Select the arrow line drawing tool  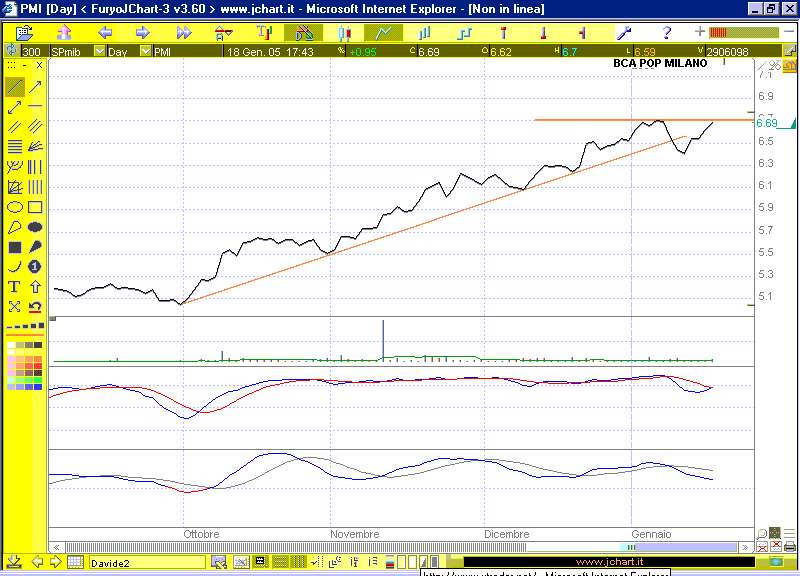point(35,87)
